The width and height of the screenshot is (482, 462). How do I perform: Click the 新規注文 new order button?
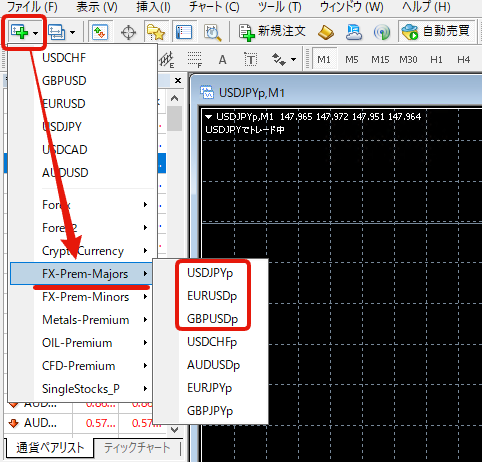click(x=272, y=32)
